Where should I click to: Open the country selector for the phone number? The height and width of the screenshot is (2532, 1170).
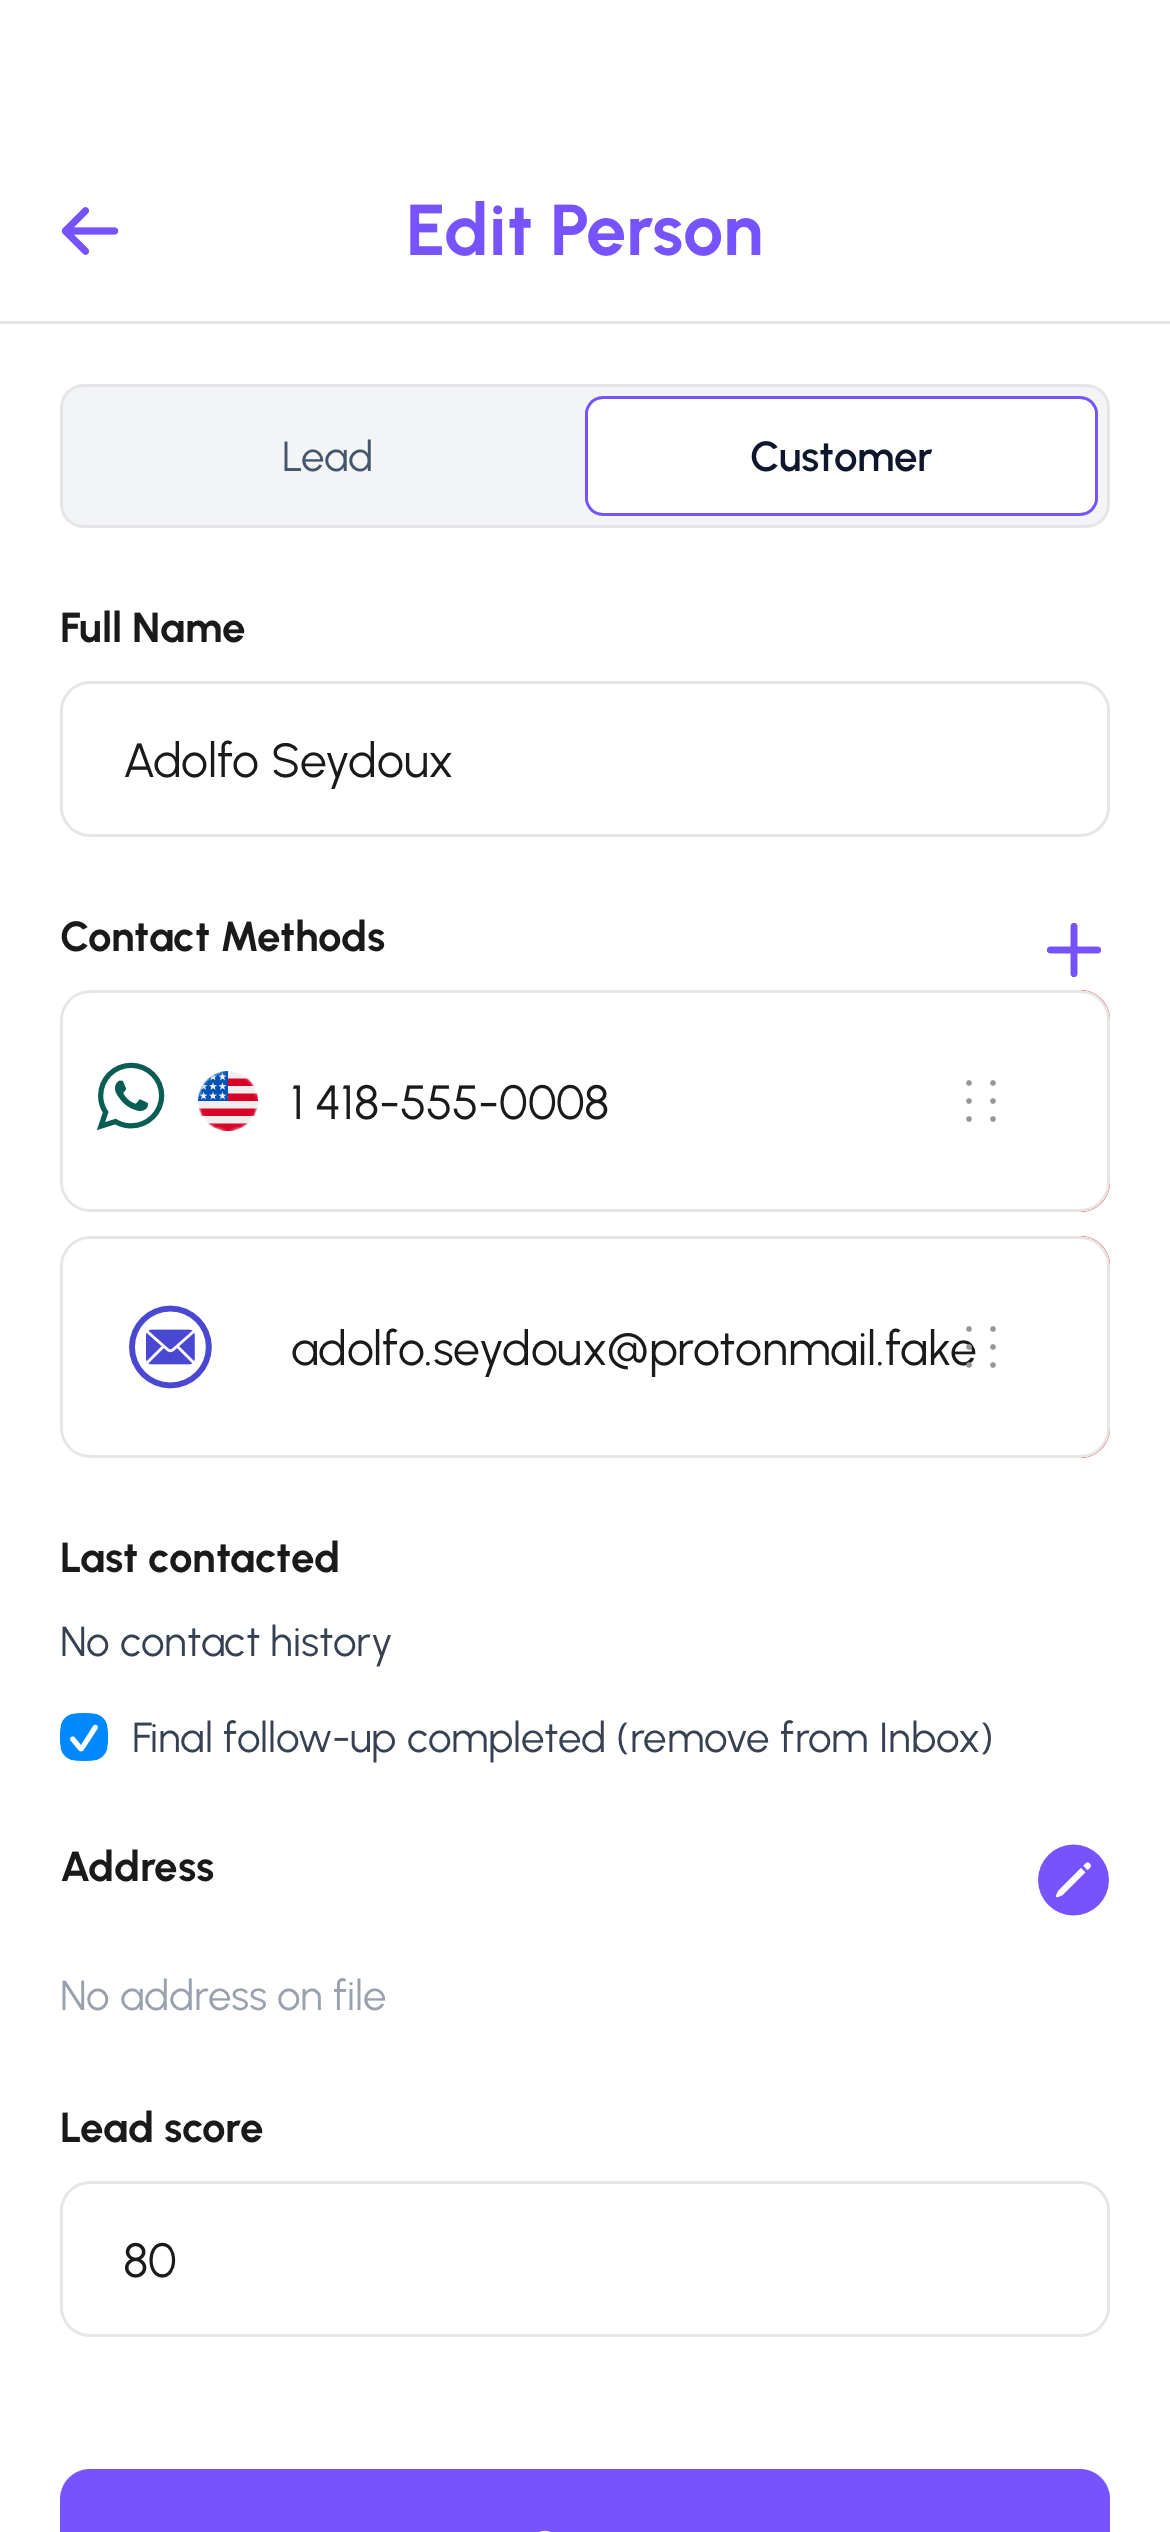[x=227, y=1100]
